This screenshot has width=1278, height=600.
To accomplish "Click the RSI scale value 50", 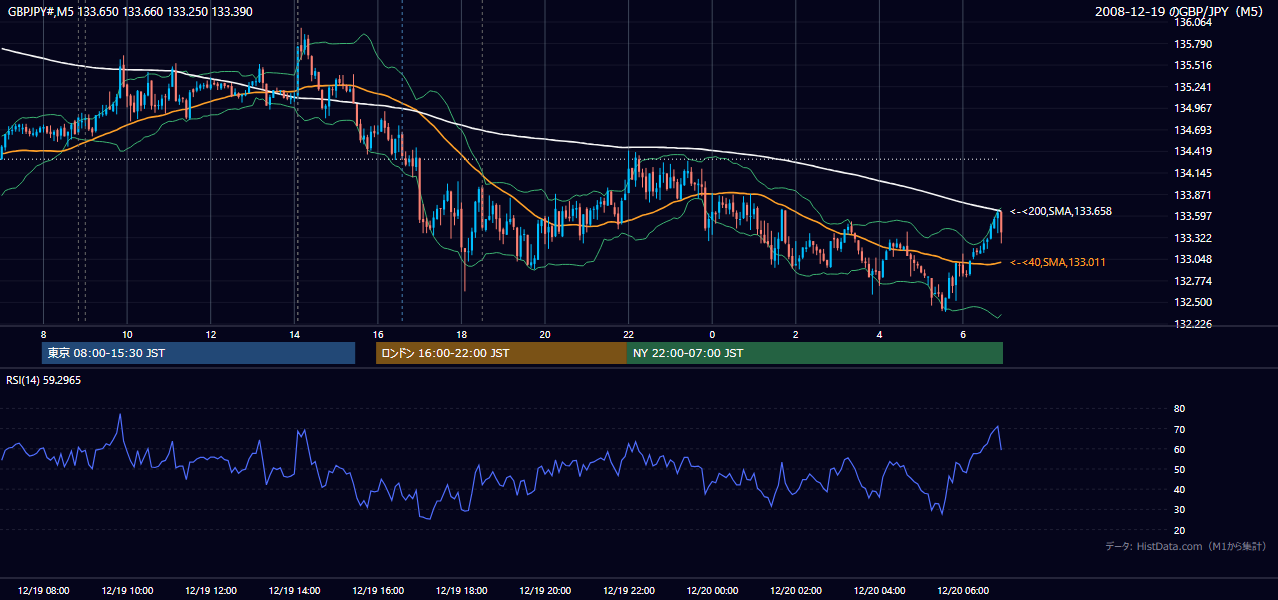I will pyautogui.click(x=1179, y=469).
